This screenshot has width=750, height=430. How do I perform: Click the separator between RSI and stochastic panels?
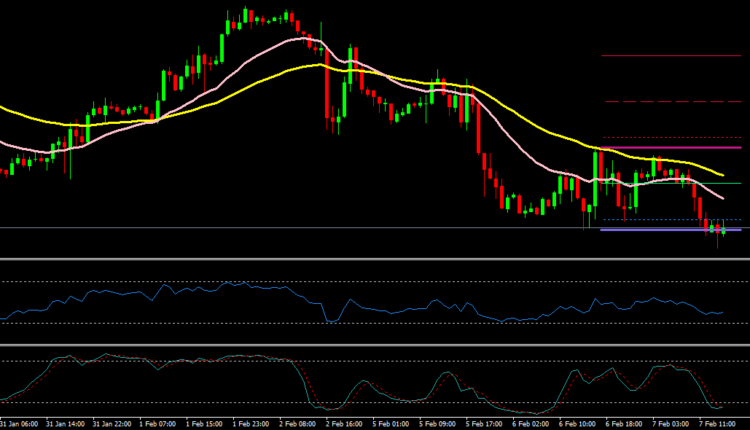click(x=375, y=345)
